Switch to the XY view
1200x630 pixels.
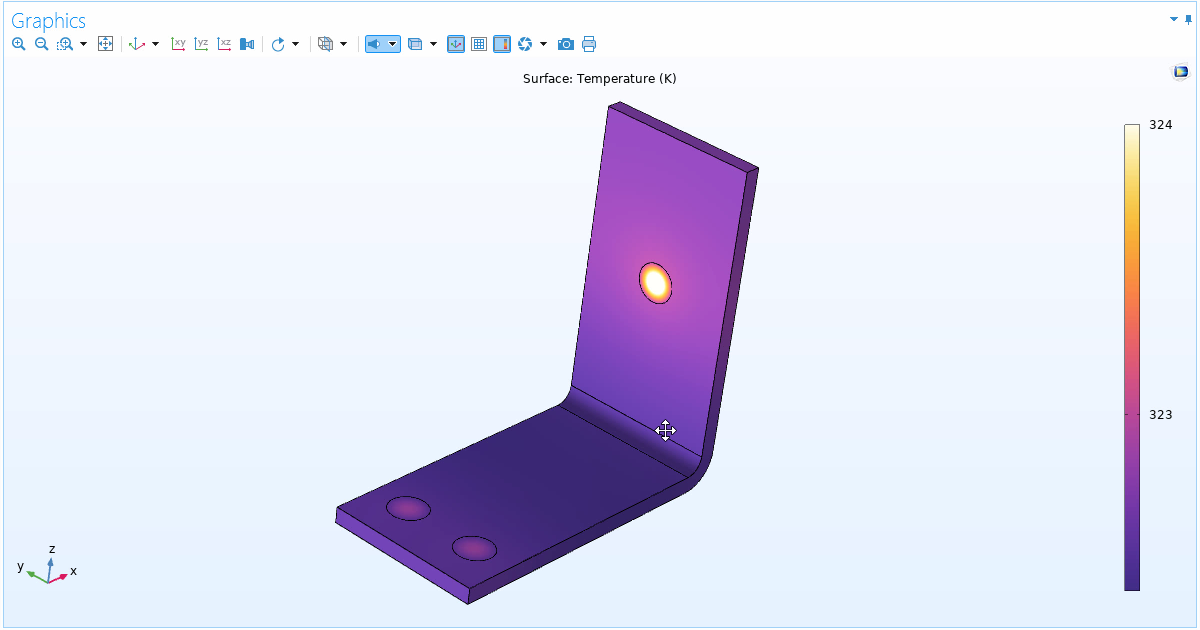tap(177, 44)
